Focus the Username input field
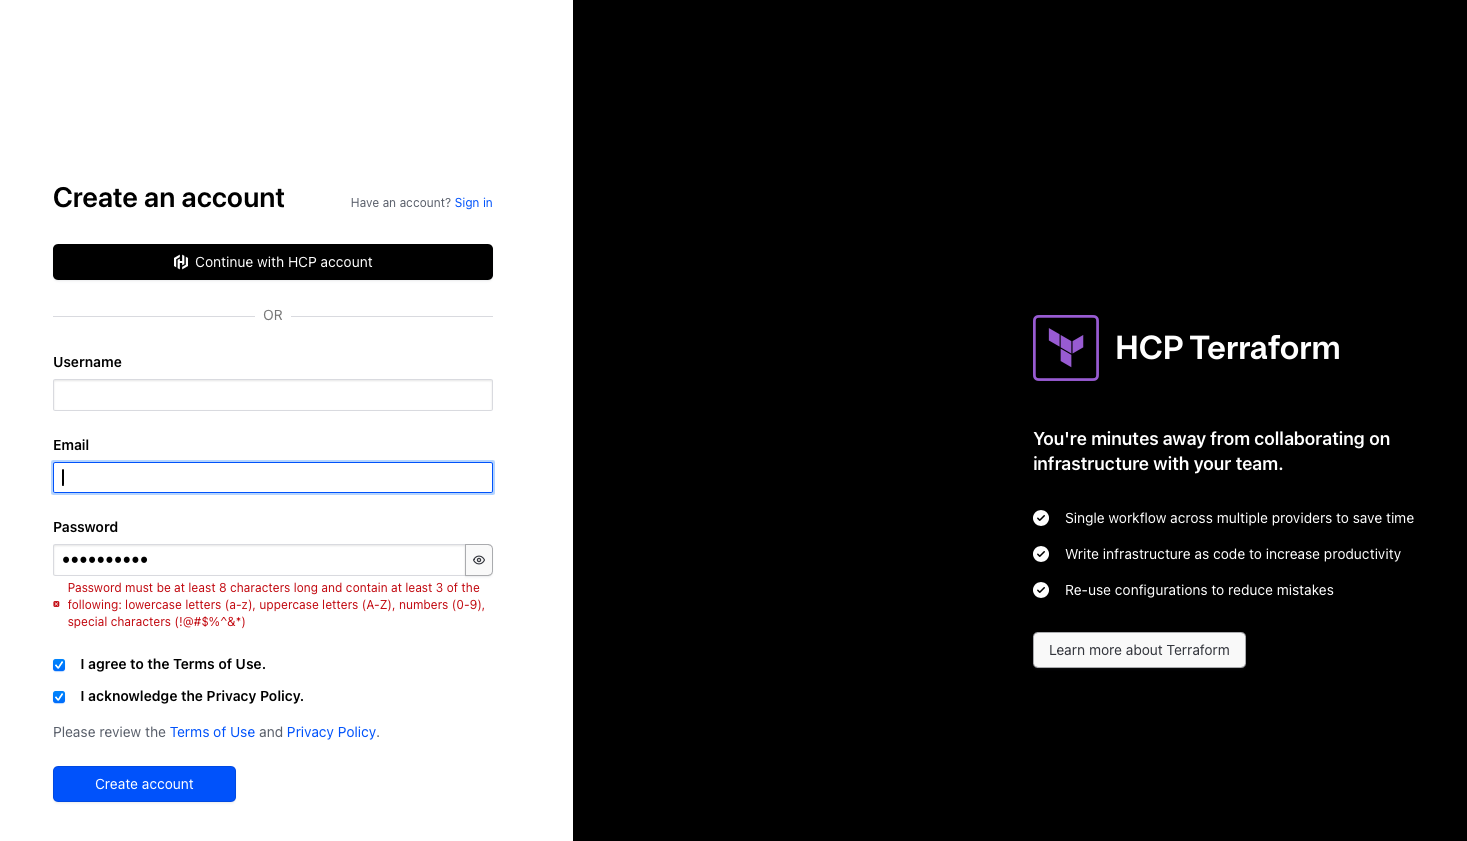Image resolution: width=1467 pixels, height=841 pixels. (272, 395)
